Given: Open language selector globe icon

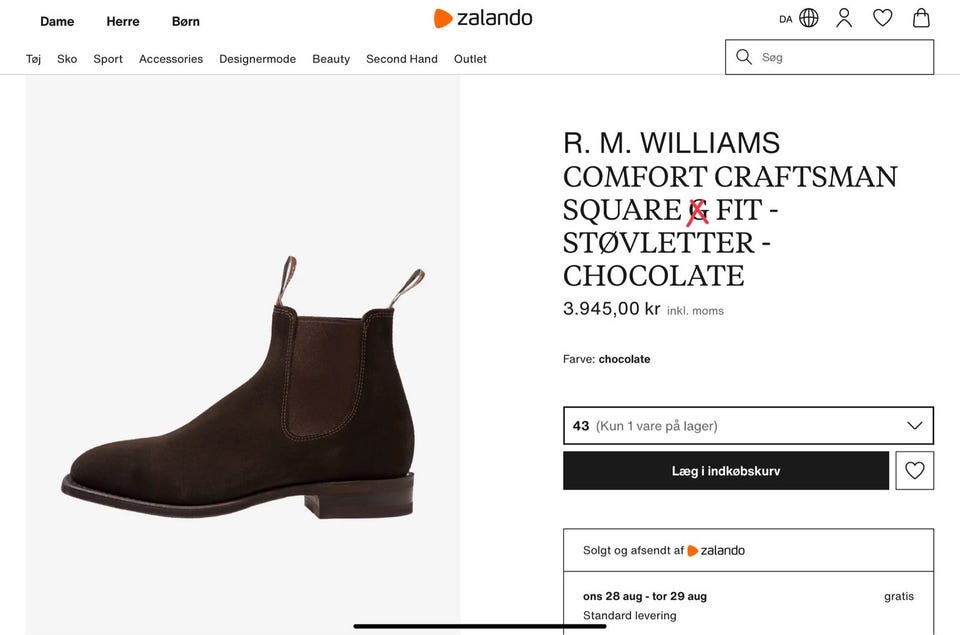Looking at the screenshot, I should point(808,18).
